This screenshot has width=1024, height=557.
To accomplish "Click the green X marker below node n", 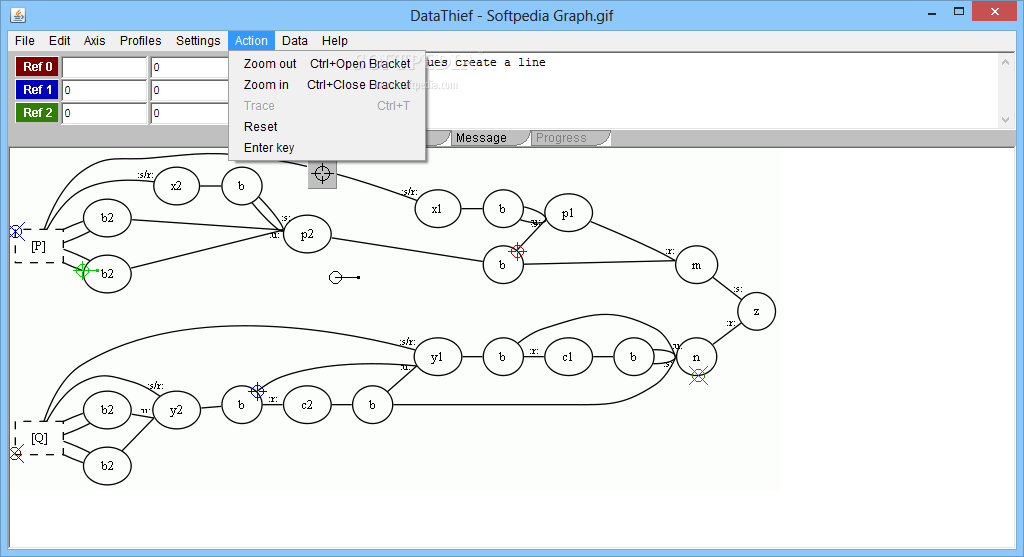I will (698, 375).
